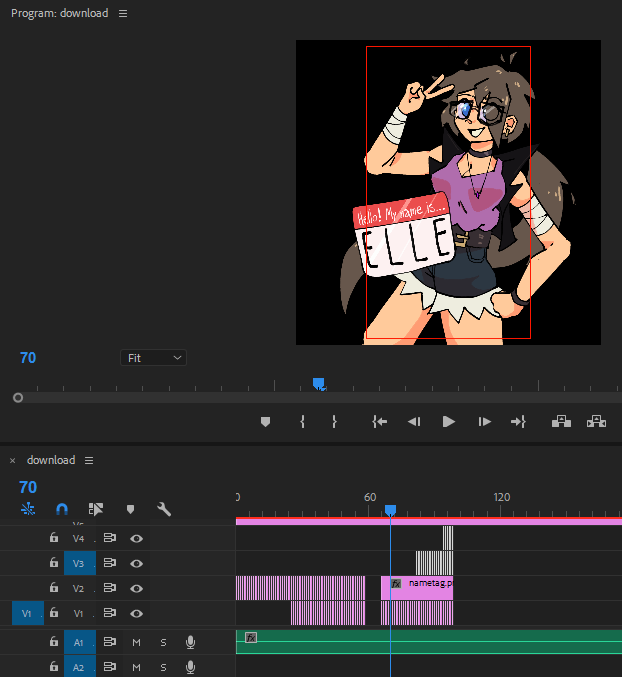Viewport: 622px width, 677px height.
Task: Select the download timeline tab
Action: point(51,460)
